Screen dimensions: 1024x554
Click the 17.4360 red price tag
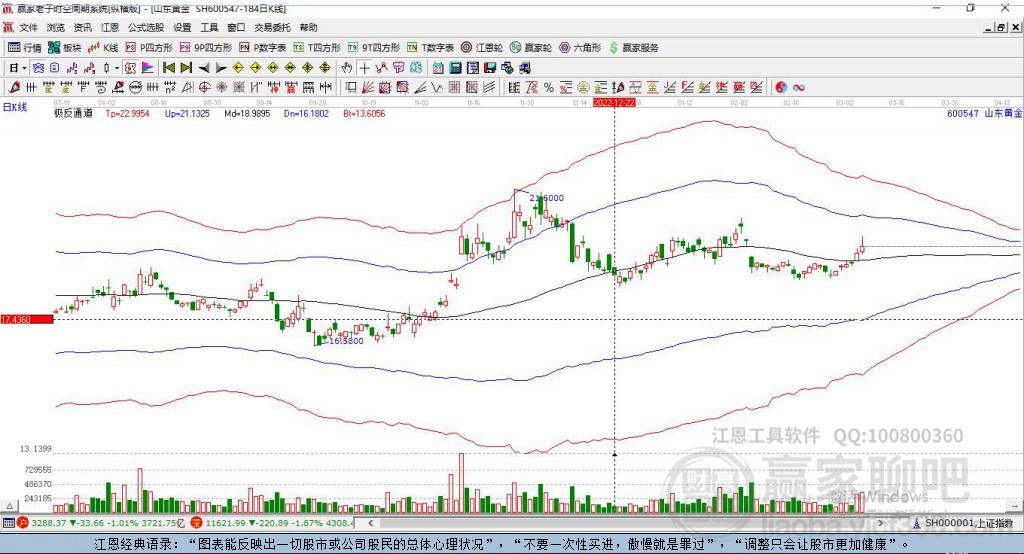point(27,319)
